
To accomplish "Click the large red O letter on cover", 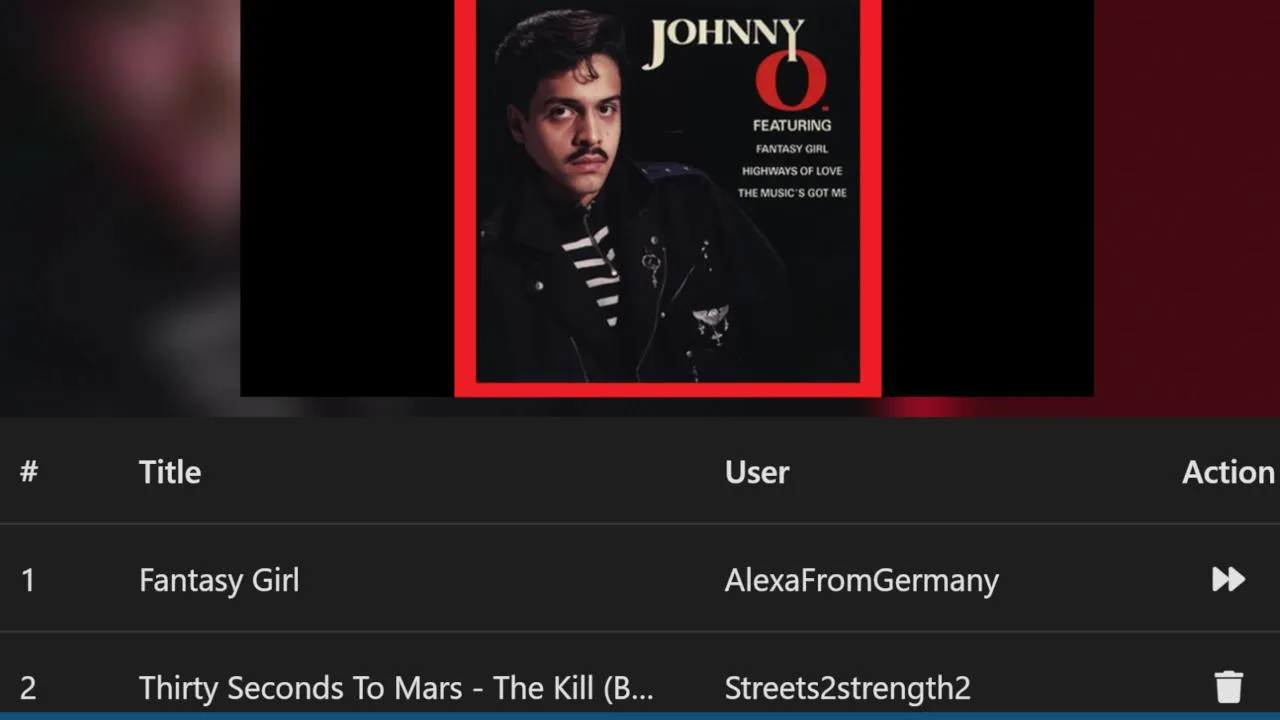I will 791,79.
